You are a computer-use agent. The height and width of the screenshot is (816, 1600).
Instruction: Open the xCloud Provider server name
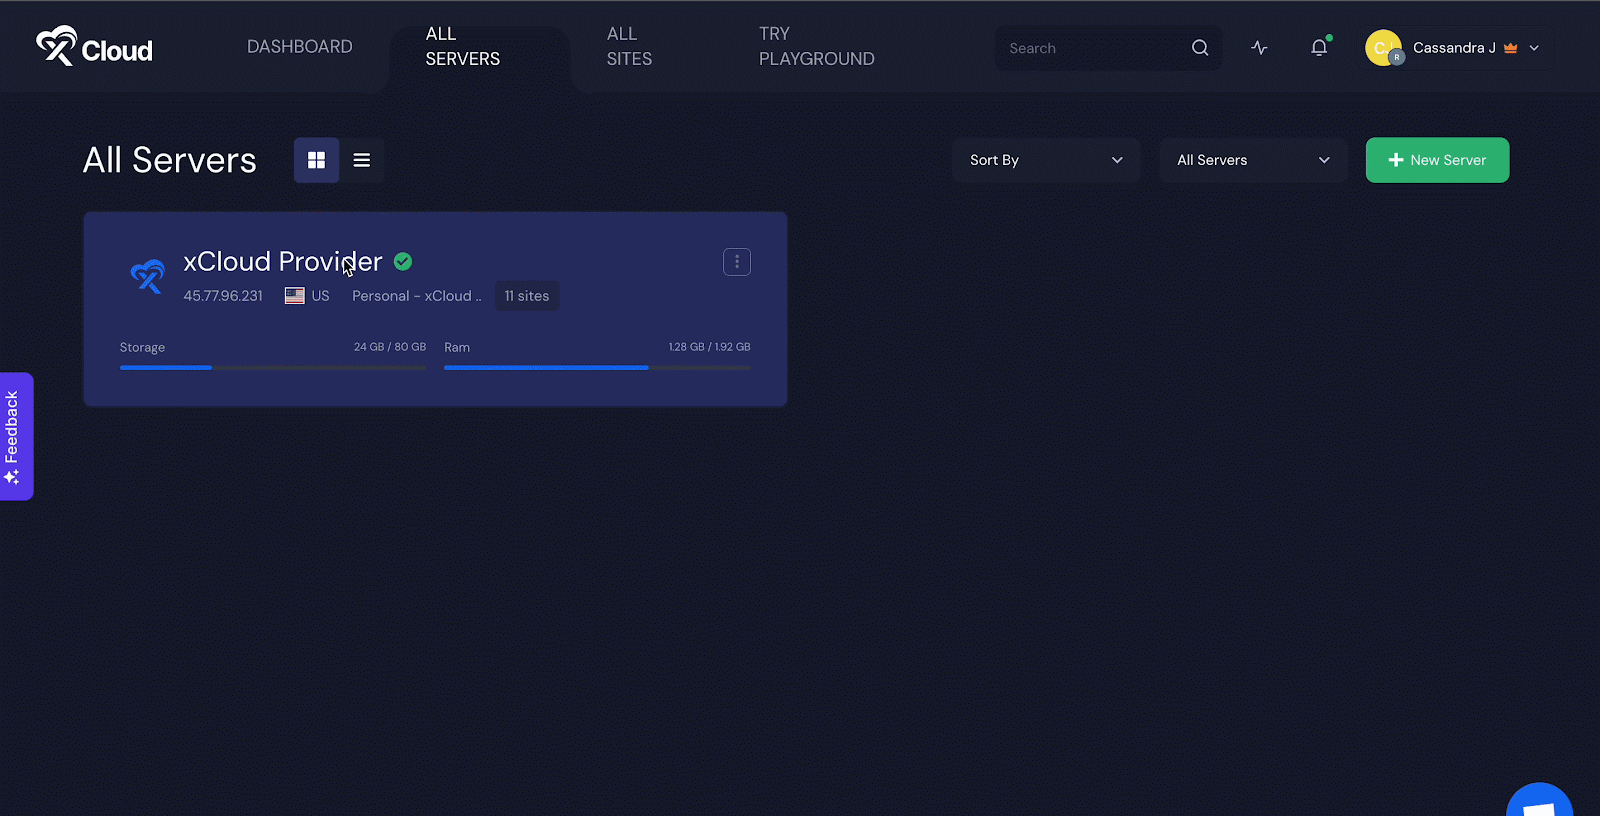[282, 262]
